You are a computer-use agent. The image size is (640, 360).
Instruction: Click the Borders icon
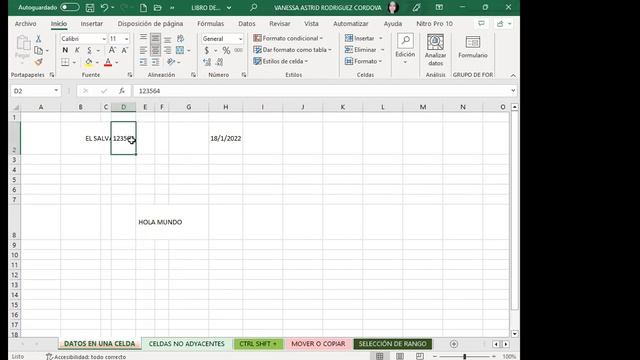pyautogui.click(x=65, y=62)
